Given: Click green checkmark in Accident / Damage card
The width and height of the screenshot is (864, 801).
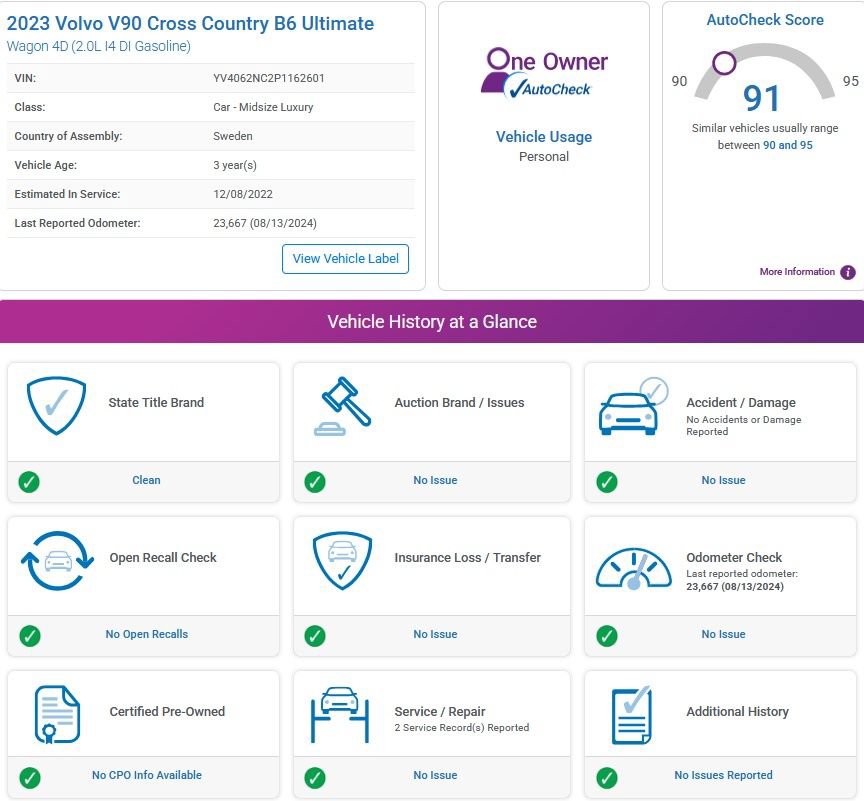Looking at the screenshot, I should pos(607,481).
